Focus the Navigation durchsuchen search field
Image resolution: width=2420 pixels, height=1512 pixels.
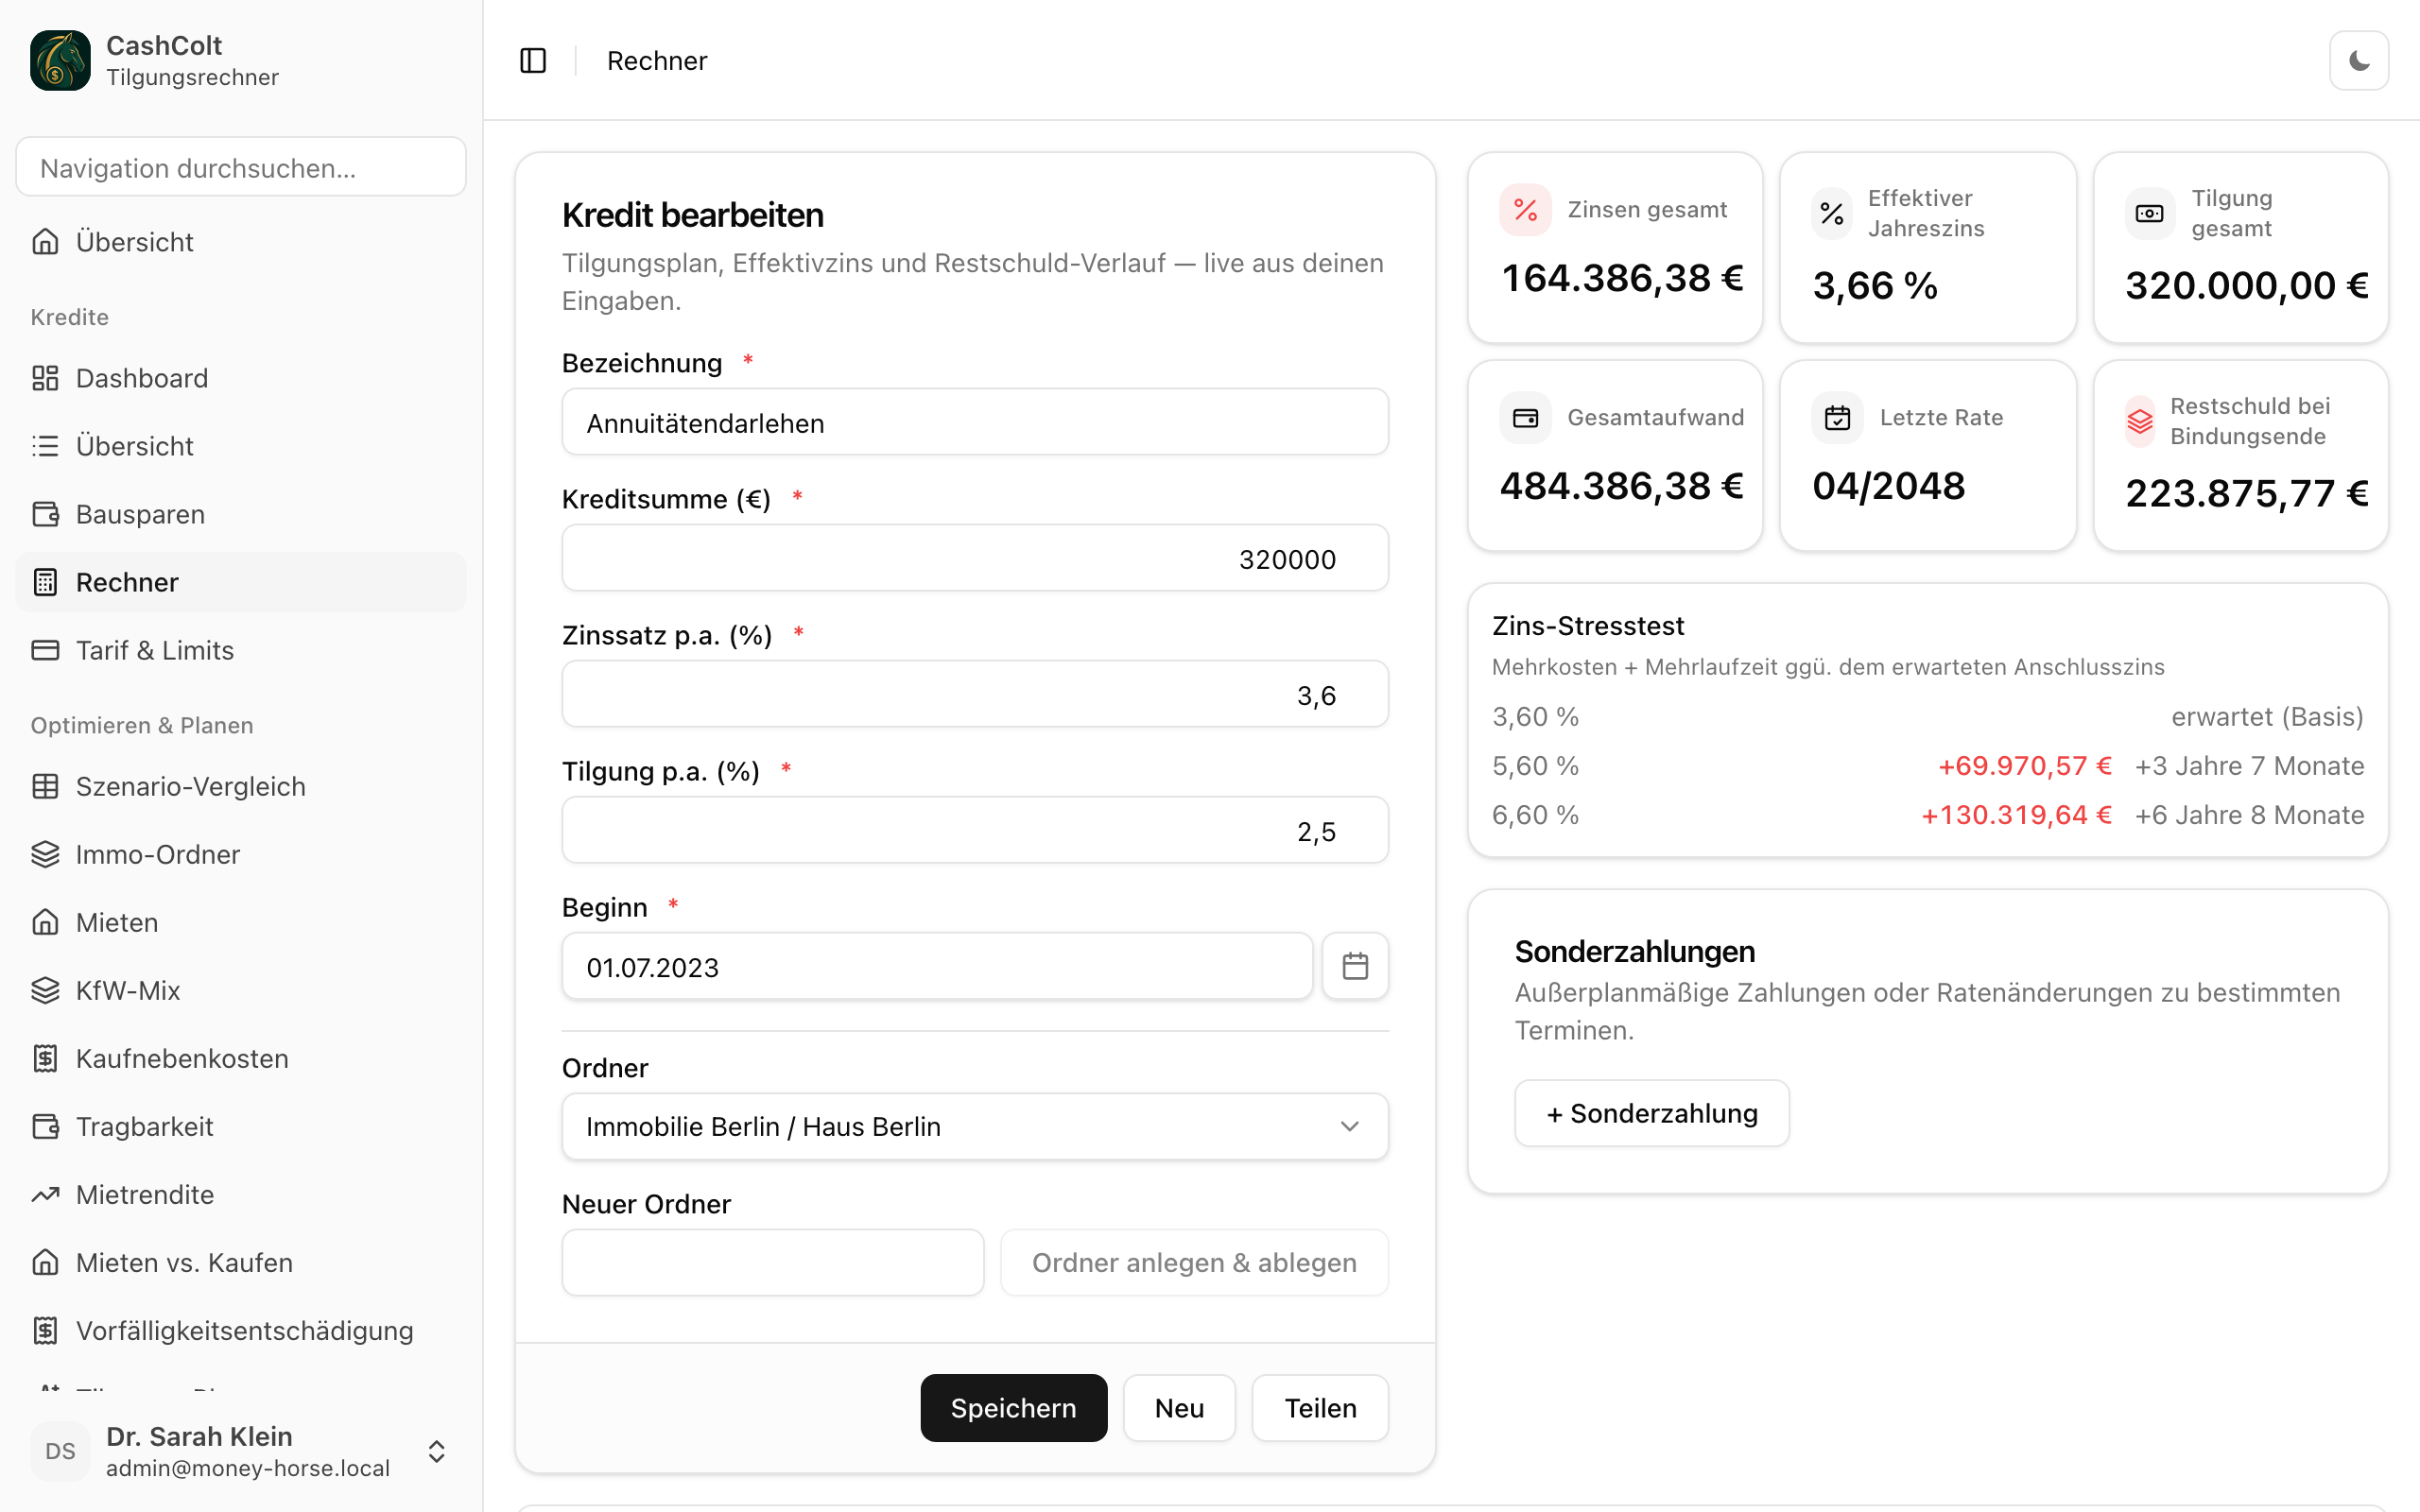tap(241, 167)
